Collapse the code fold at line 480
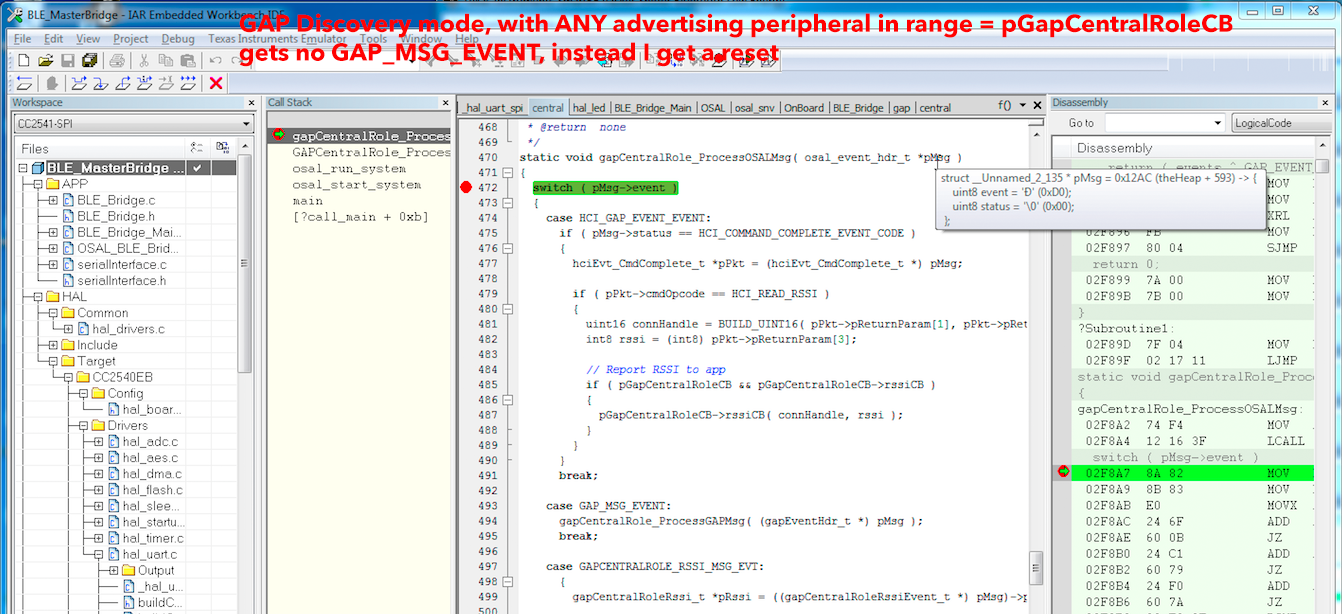The image size is (1342, 614). coord(508,310)
